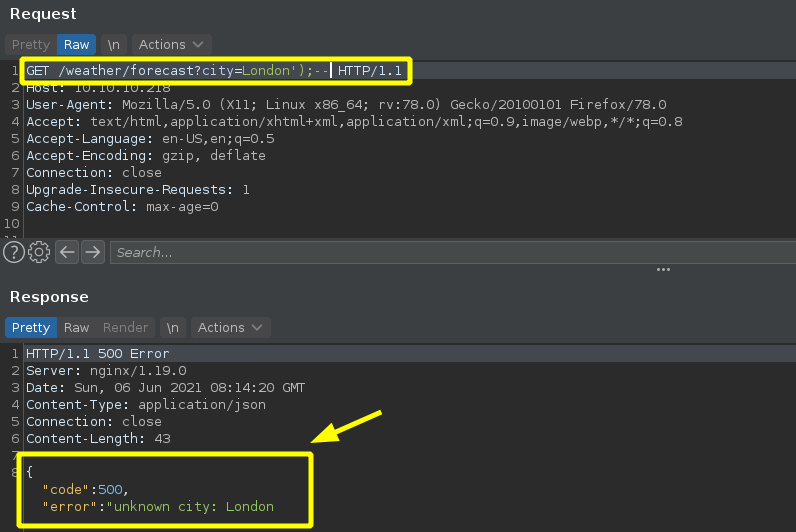796x532 pixels.
Task: Click the Content-Type response header line
Action: 145,404
